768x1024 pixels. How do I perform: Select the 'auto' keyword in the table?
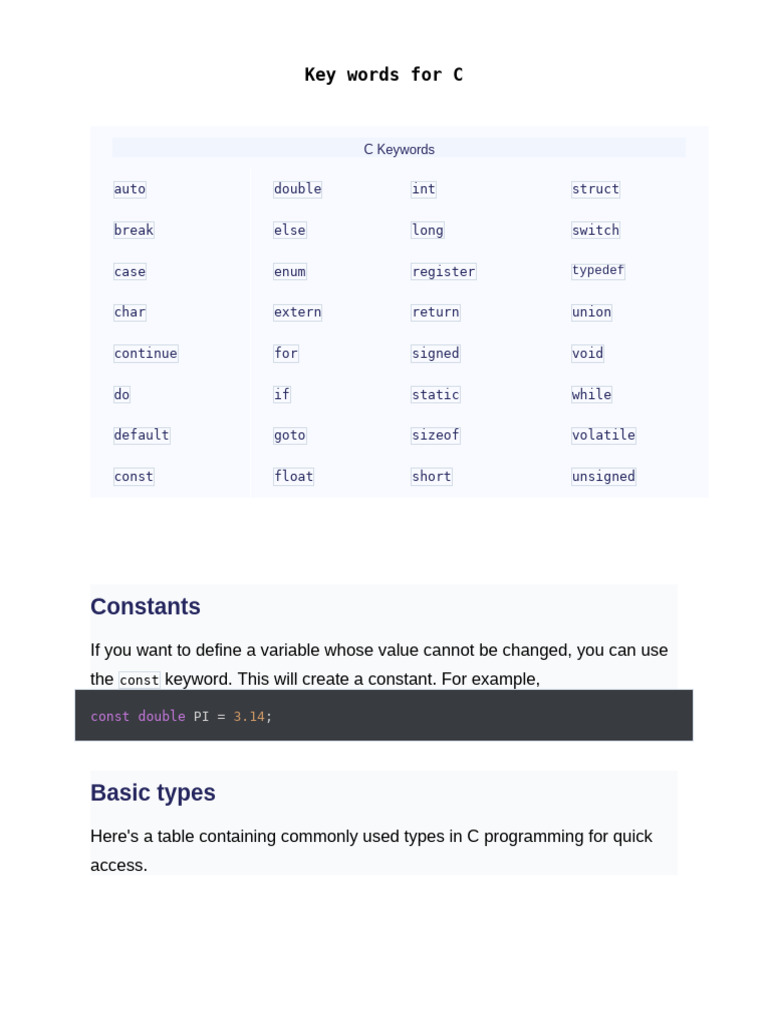pos(130,189)
